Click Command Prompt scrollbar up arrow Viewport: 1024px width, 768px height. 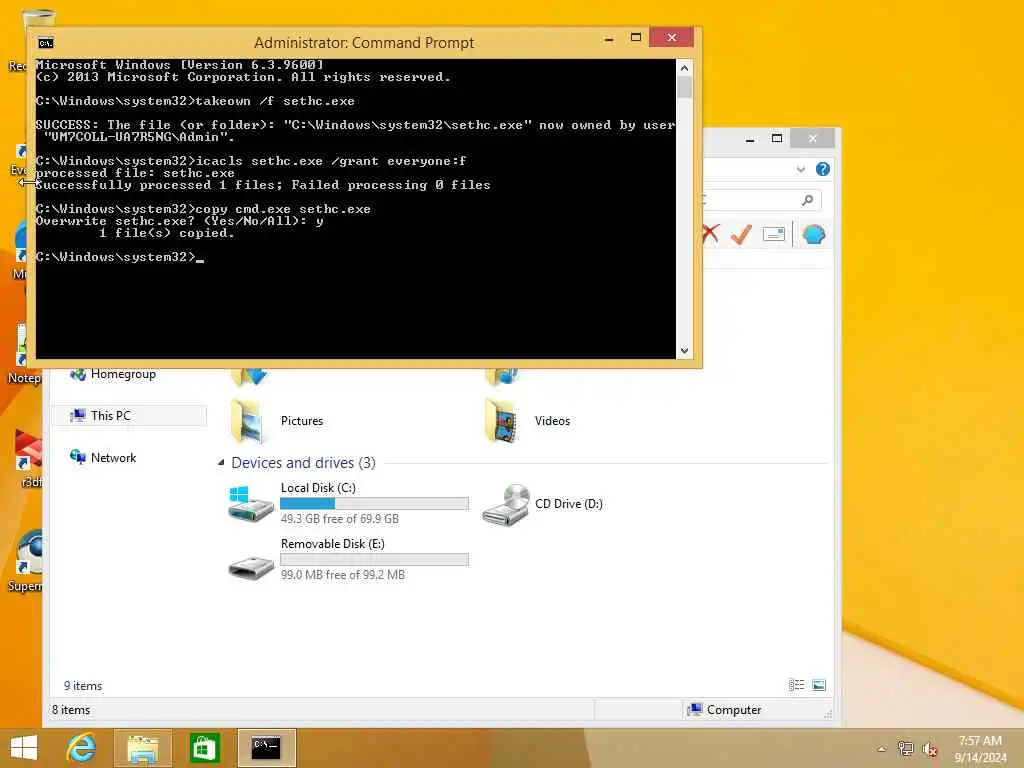point(684,68)
